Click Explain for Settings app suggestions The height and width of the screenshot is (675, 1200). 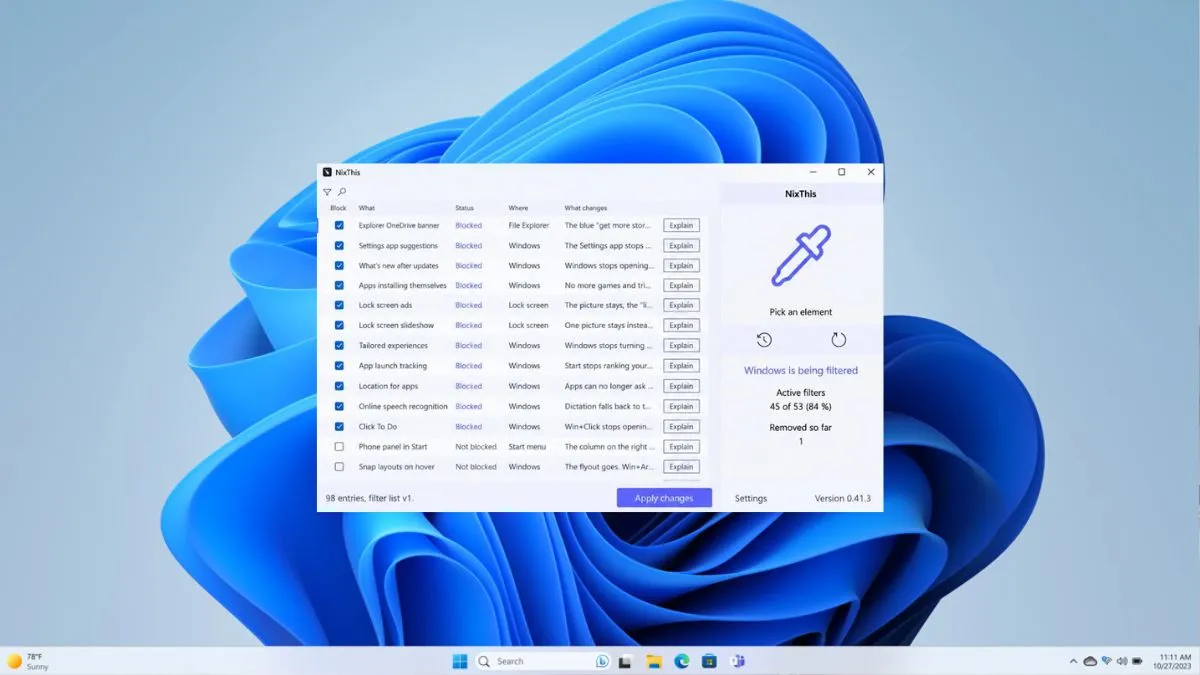681,245
